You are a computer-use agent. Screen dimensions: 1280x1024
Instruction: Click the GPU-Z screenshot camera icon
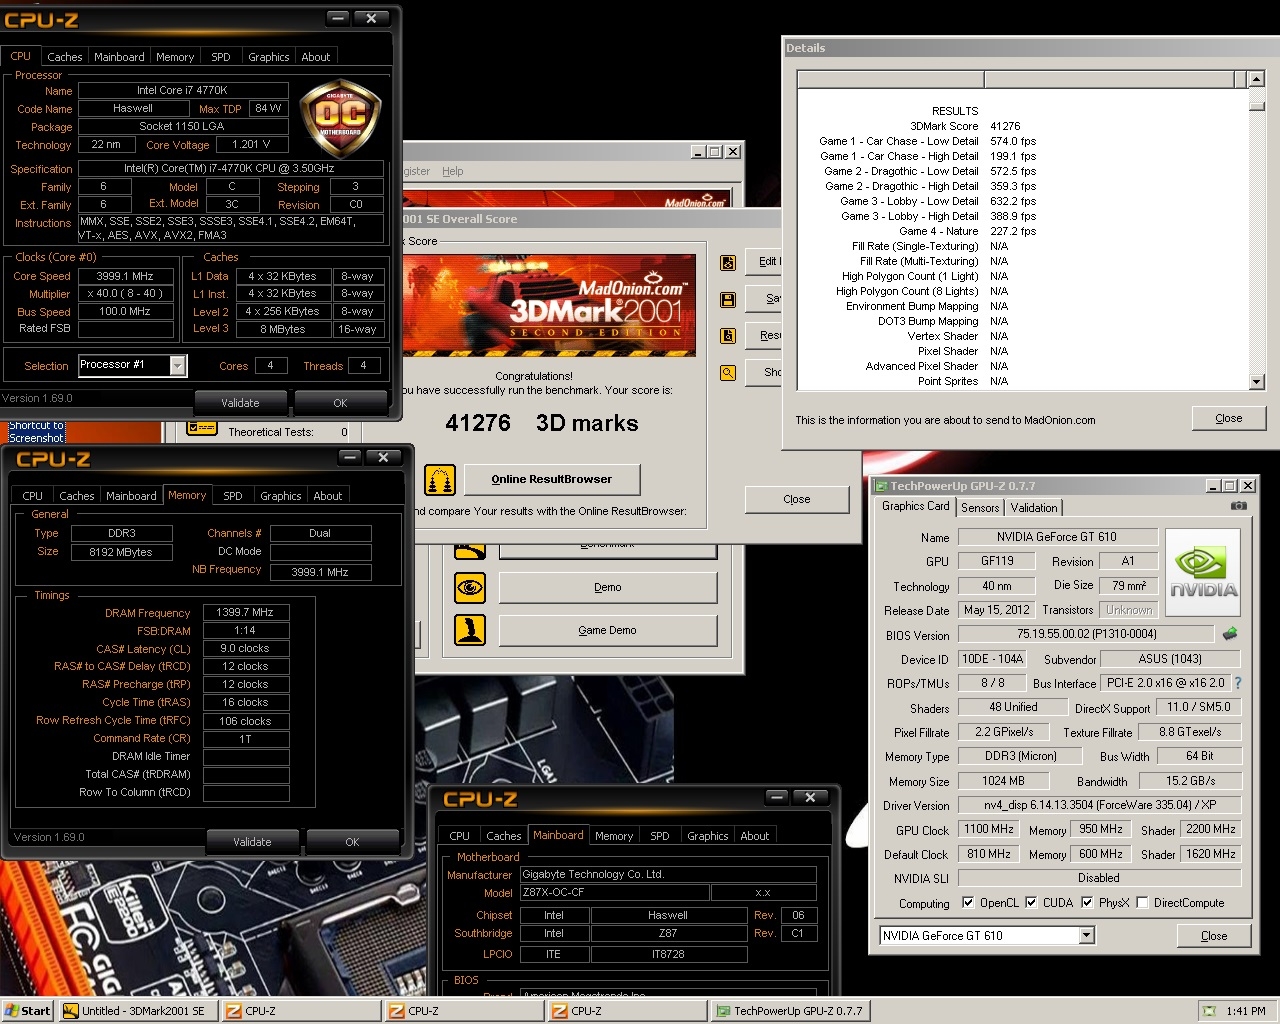[1238, 506]
